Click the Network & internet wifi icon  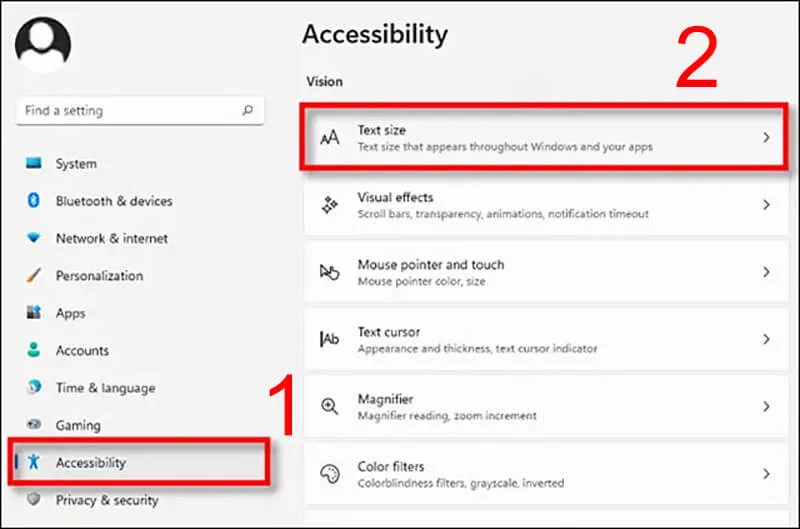[x=34, y=238]
